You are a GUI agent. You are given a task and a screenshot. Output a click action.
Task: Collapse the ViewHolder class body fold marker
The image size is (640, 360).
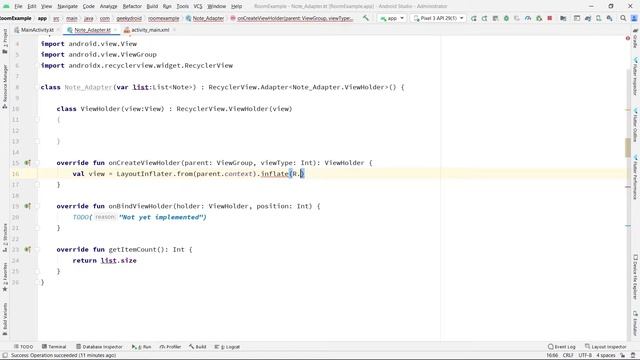coord(37,119)
